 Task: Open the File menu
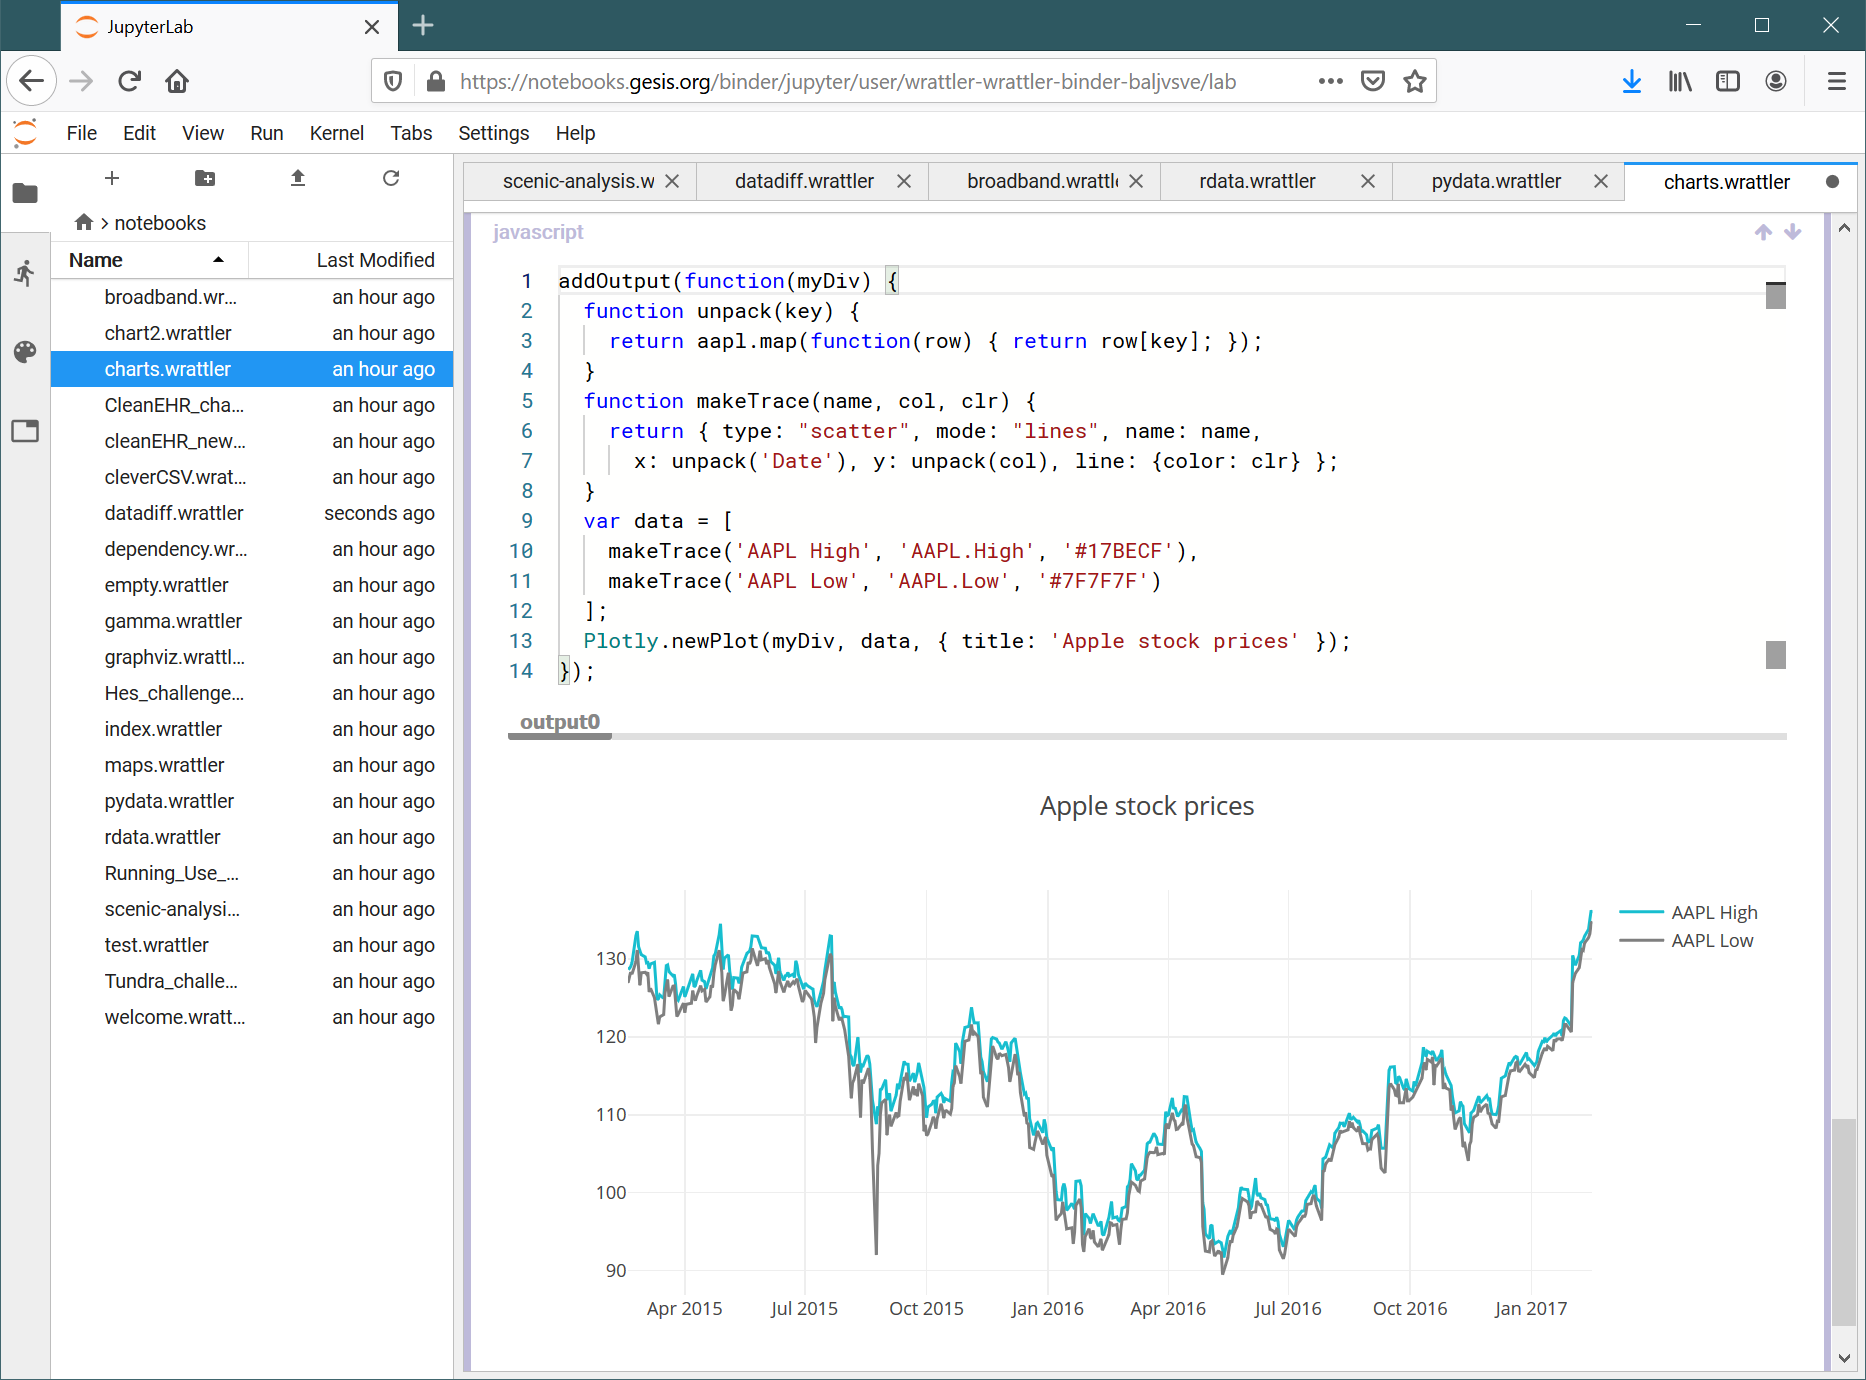(x=82, y=133)
